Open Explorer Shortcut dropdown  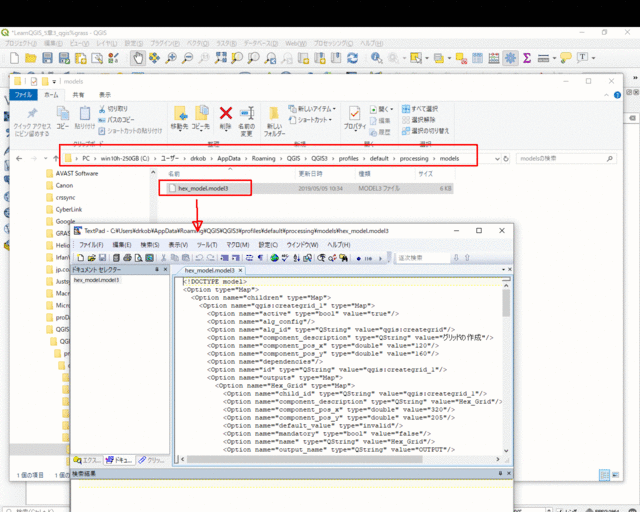[310, 120]
